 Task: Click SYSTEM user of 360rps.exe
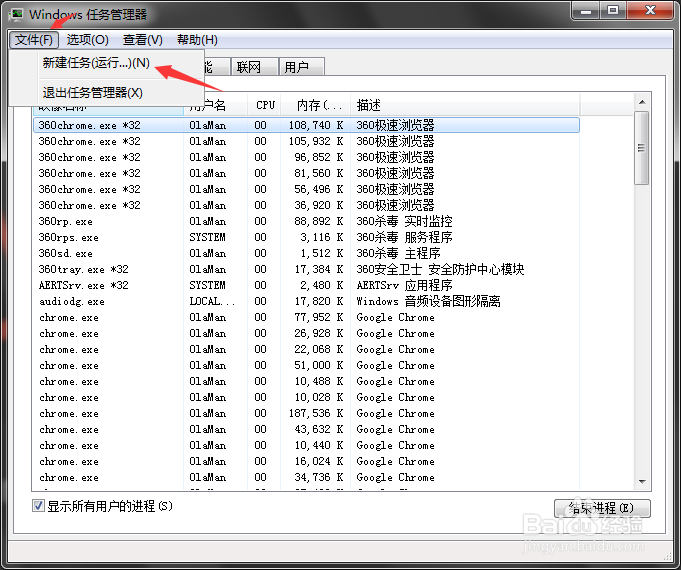(x=207, y=237)
